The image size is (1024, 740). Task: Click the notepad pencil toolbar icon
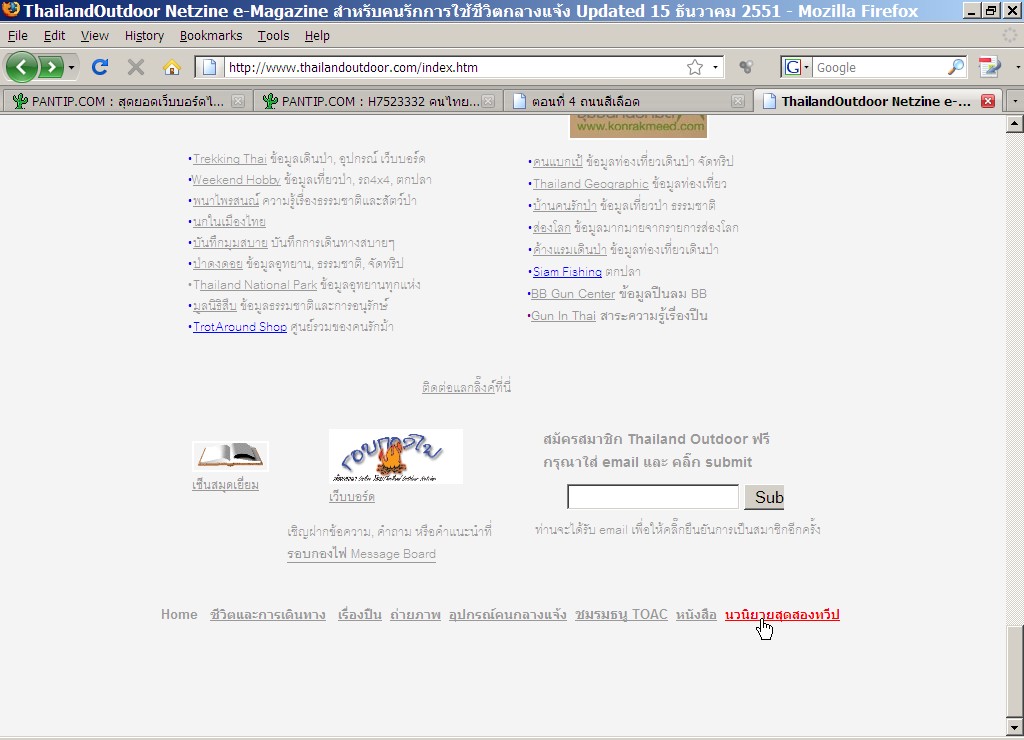[989, 67]
